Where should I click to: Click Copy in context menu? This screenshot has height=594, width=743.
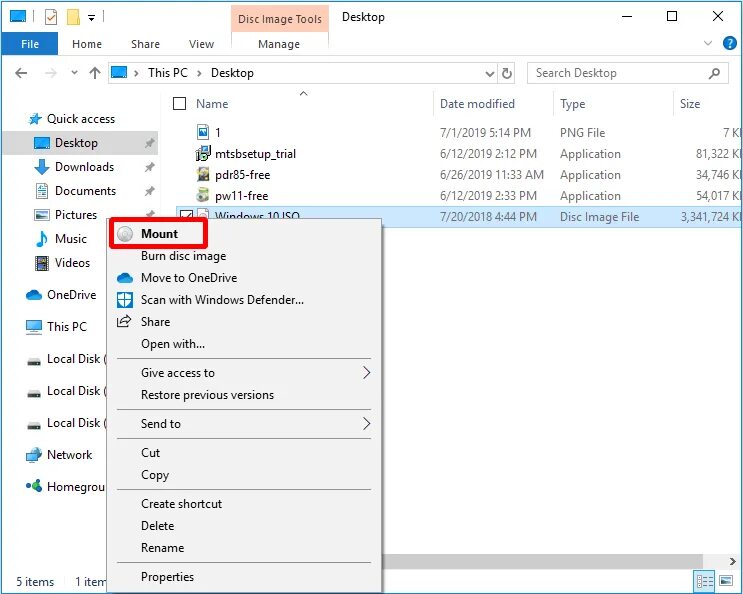click(x=155, y=475)
